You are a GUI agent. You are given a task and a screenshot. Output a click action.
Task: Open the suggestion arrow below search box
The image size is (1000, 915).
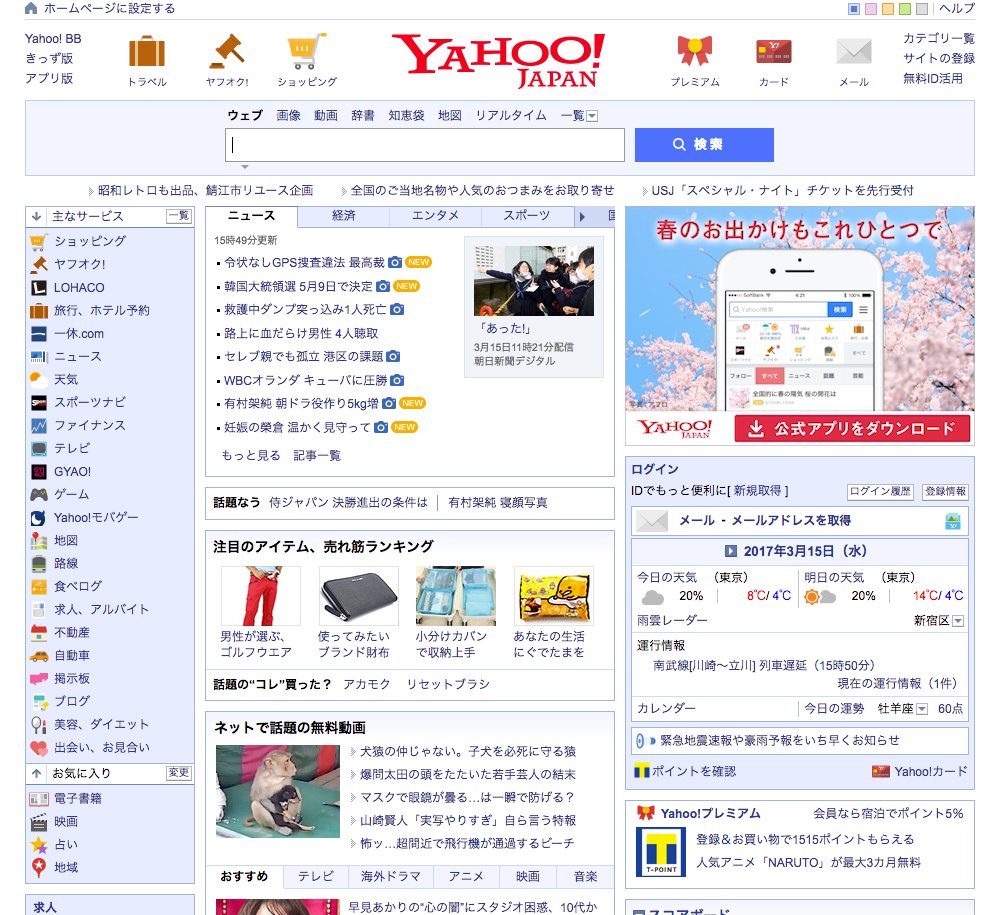[x=245, y=167]
